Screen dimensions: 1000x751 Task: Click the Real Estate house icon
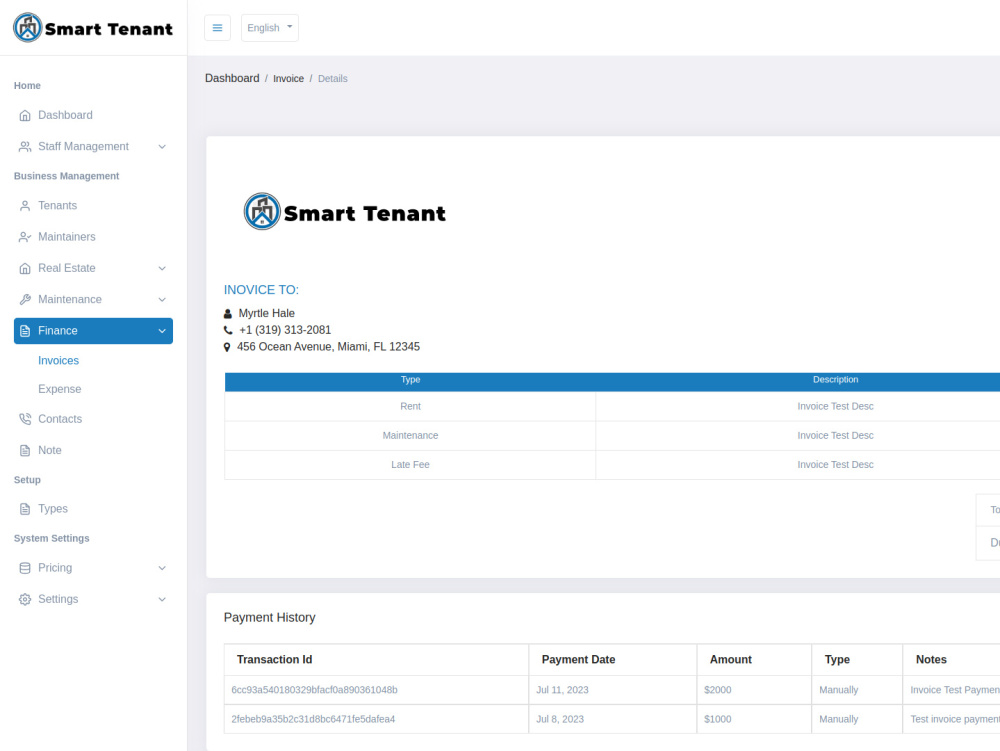pyautogui.click(x=25, y=268)
